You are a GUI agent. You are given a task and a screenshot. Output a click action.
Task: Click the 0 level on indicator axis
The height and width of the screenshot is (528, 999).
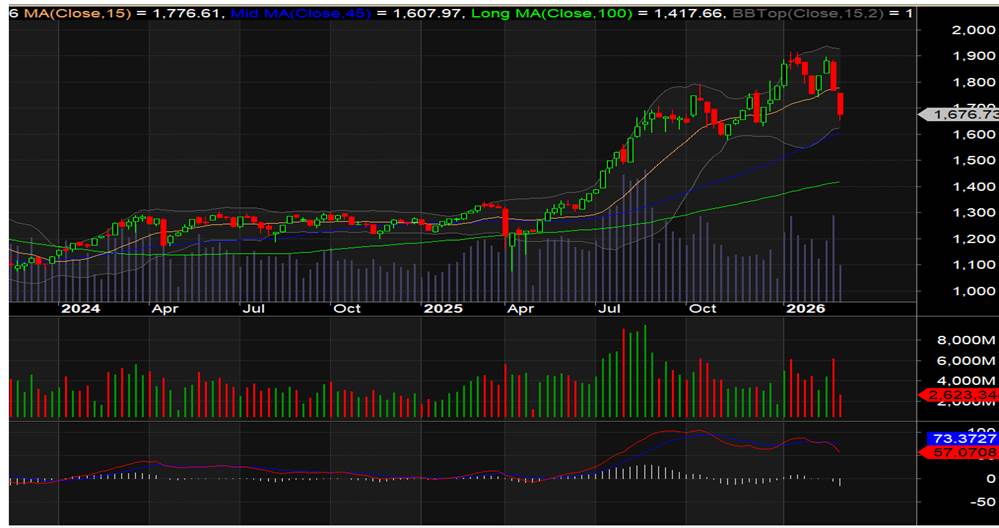coord(991,478)
